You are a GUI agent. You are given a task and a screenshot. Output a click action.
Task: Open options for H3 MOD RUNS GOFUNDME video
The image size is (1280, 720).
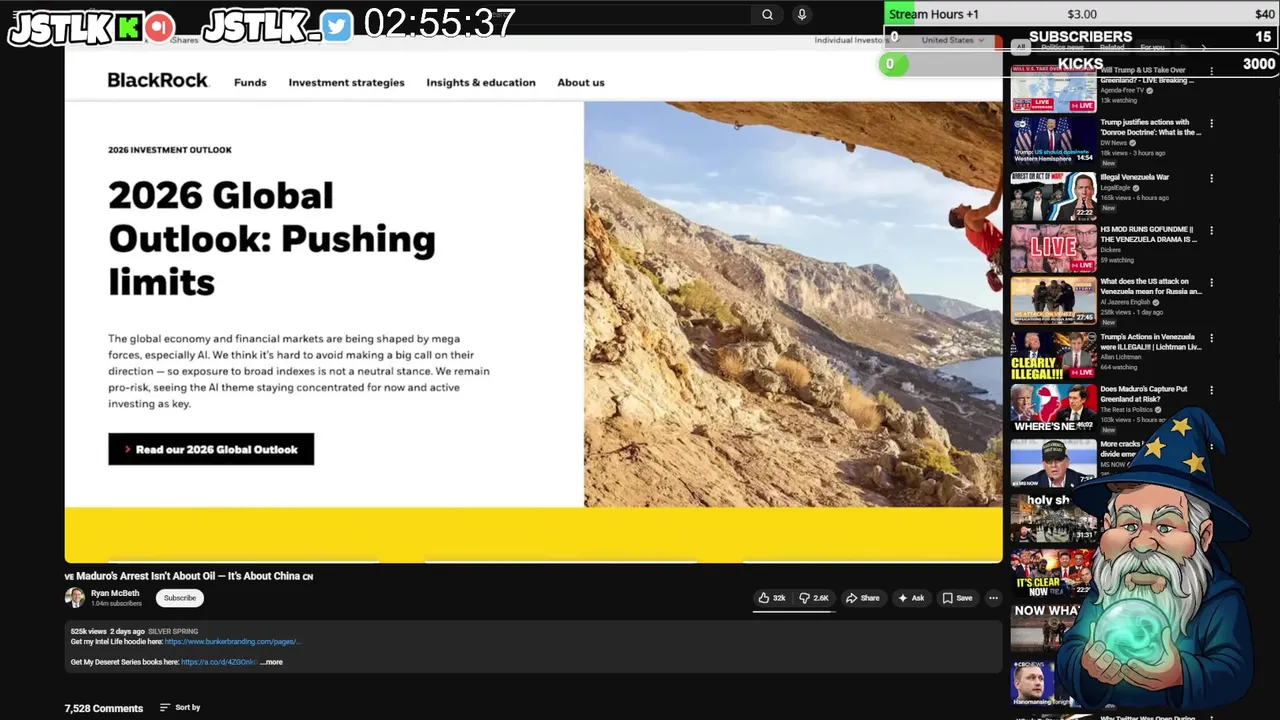point(1211,230)
